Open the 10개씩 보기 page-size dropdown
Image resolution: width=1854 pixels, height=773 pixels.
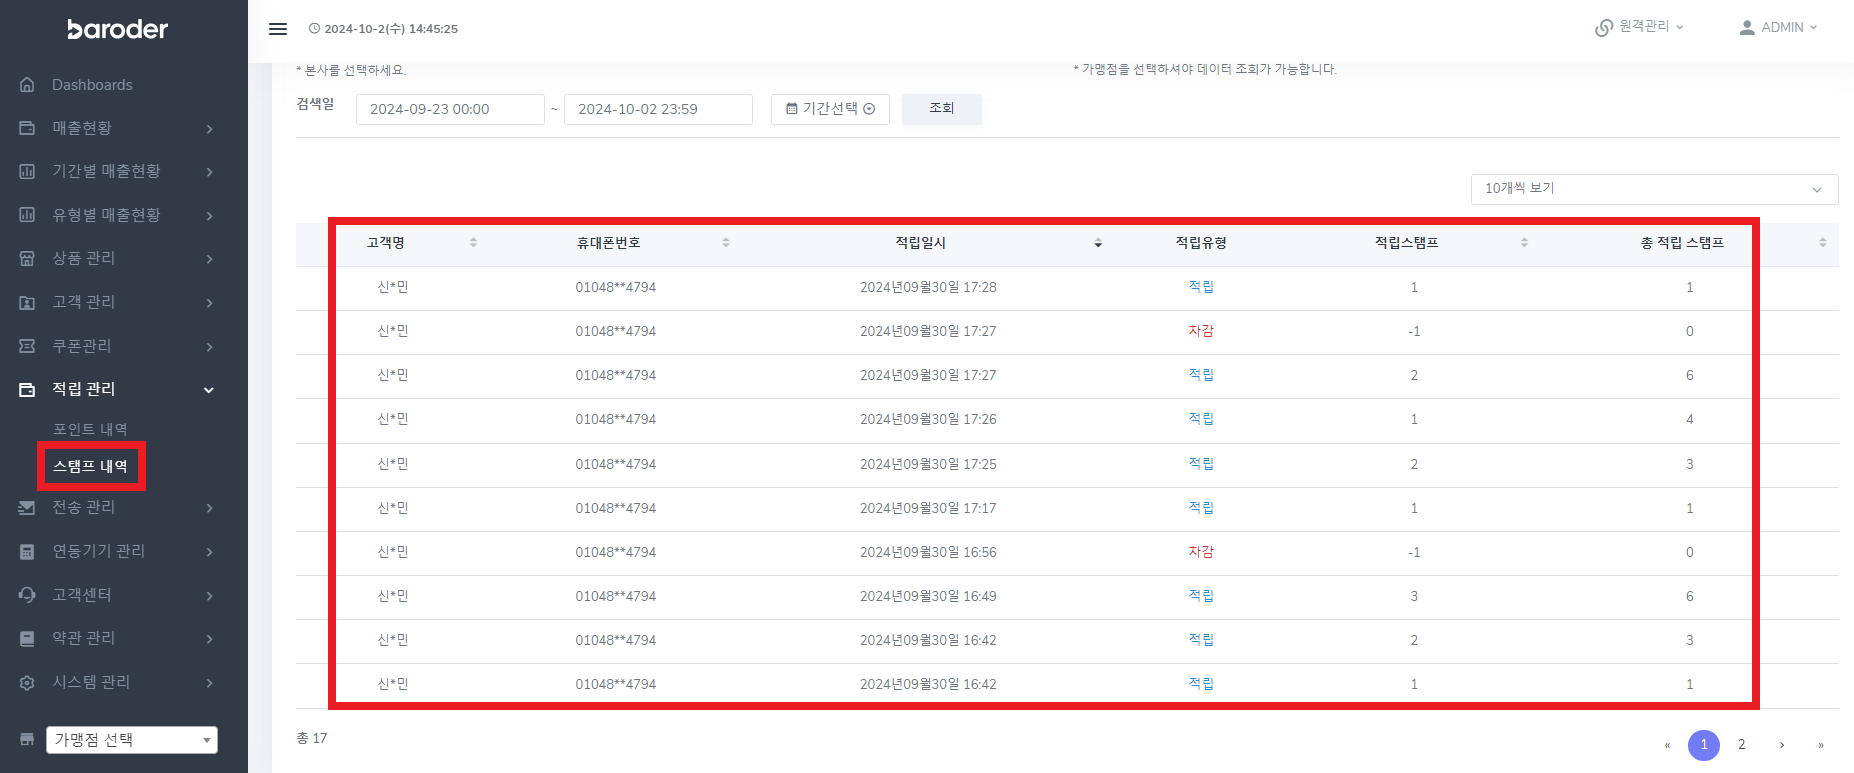(1654, 189)
